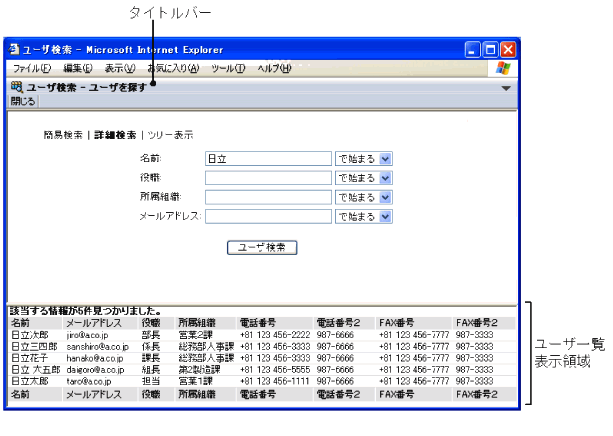Screen dimensions: 613x436
Task: Click 組長 role cell
Action: coord(151,370)
